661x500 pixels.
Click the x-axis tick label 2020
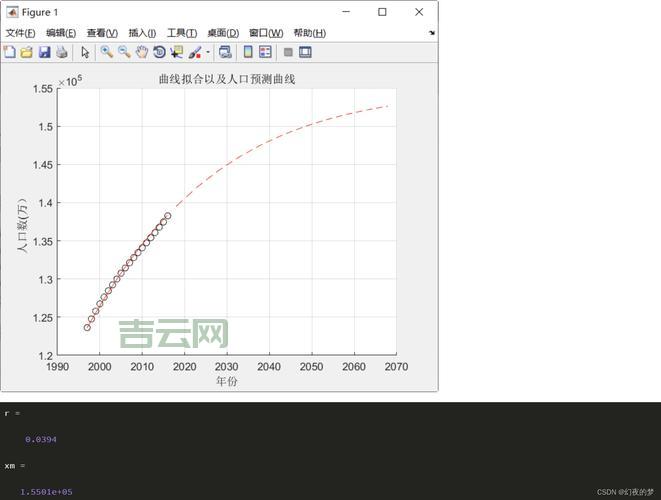184,367
